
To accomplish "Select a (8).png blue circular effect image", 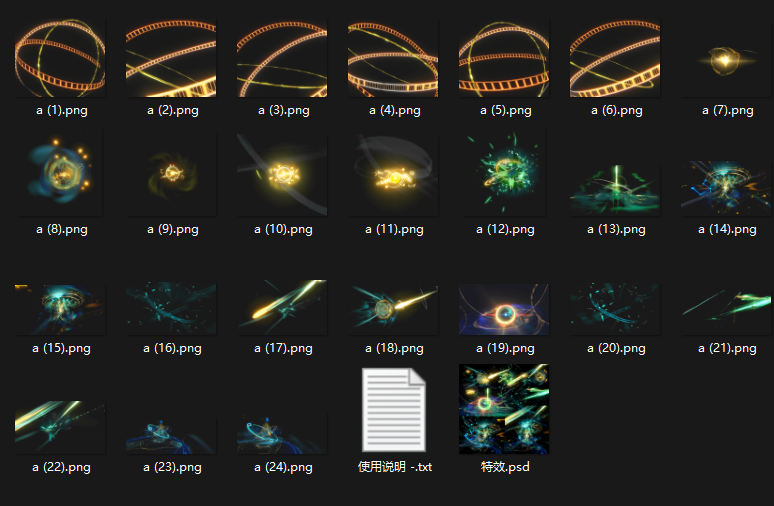I will pos(60,172).
